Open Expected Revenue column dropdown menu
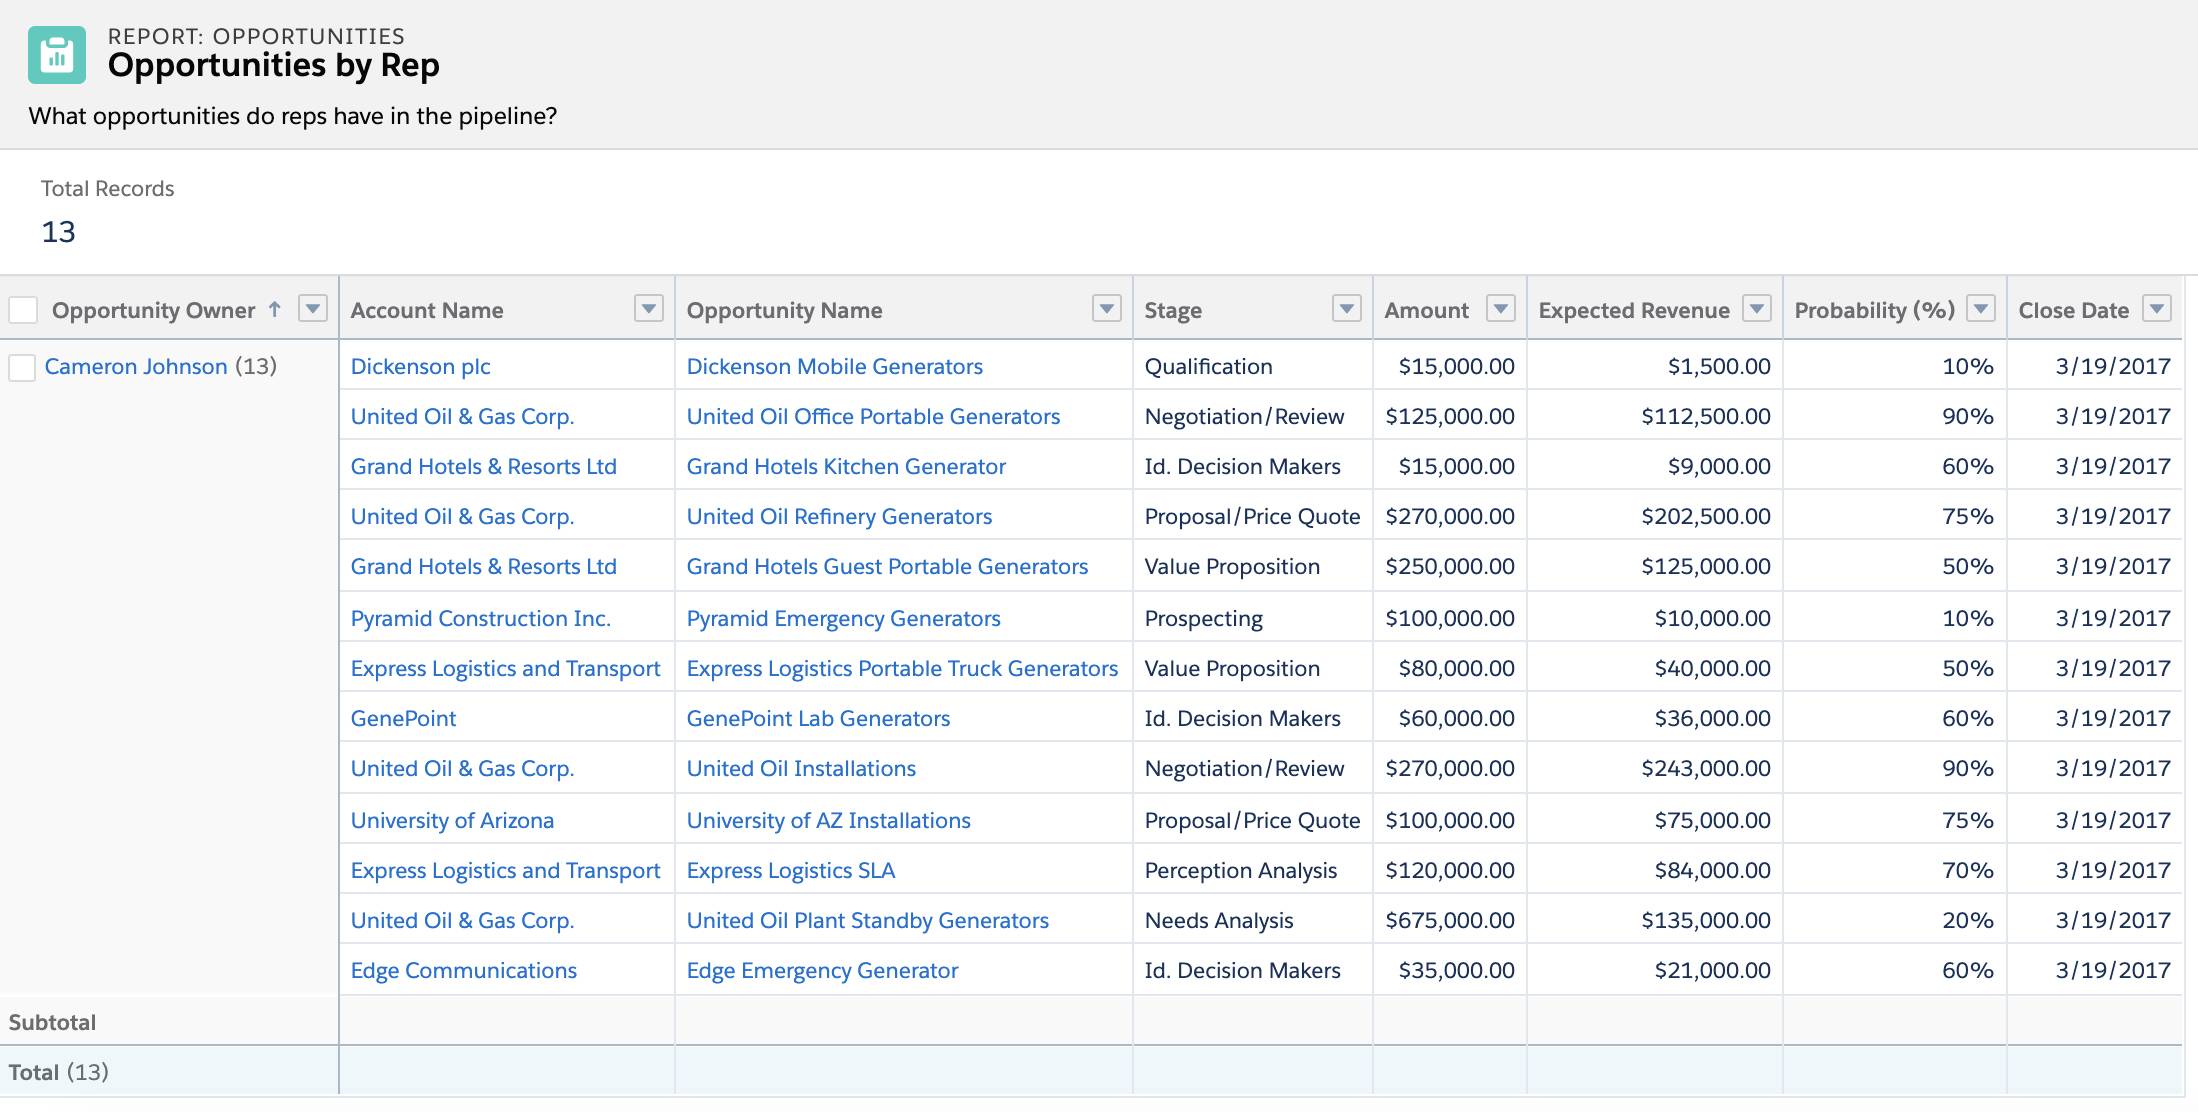 point(1757,309)
